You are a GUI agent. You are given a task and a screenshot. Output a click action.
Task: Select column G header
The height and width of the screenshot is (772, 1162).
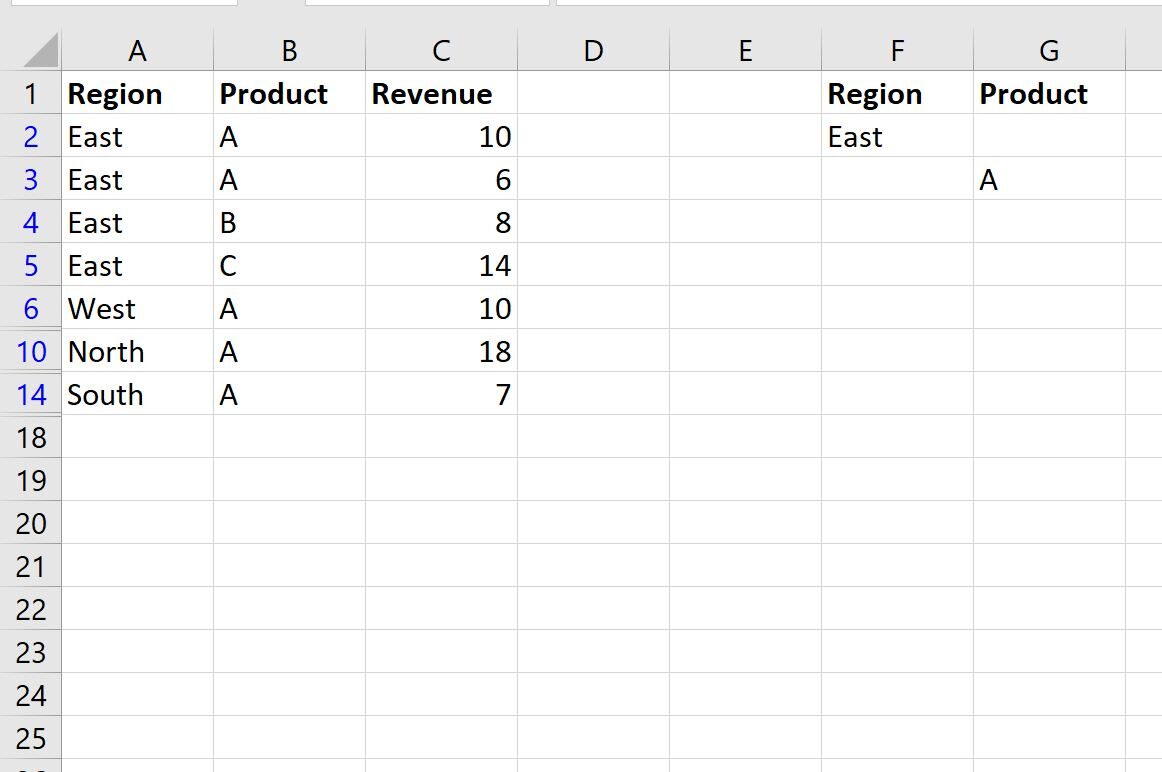click(1049, 50)
